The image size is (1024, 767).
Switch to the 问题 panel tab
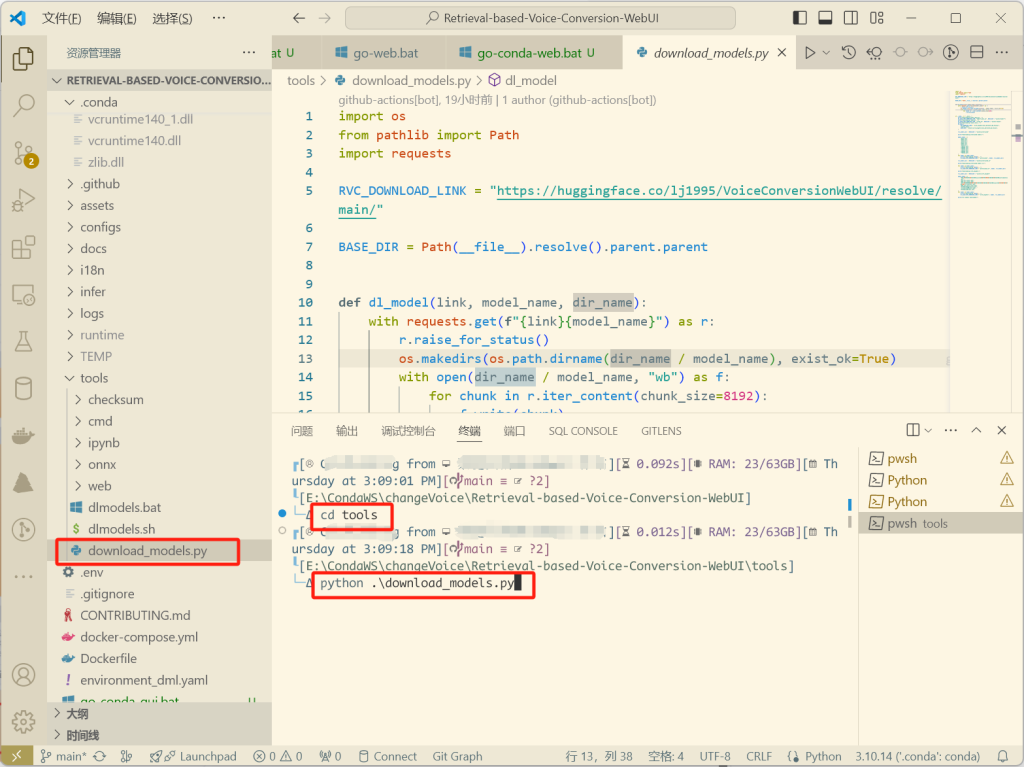click(302, 431)
